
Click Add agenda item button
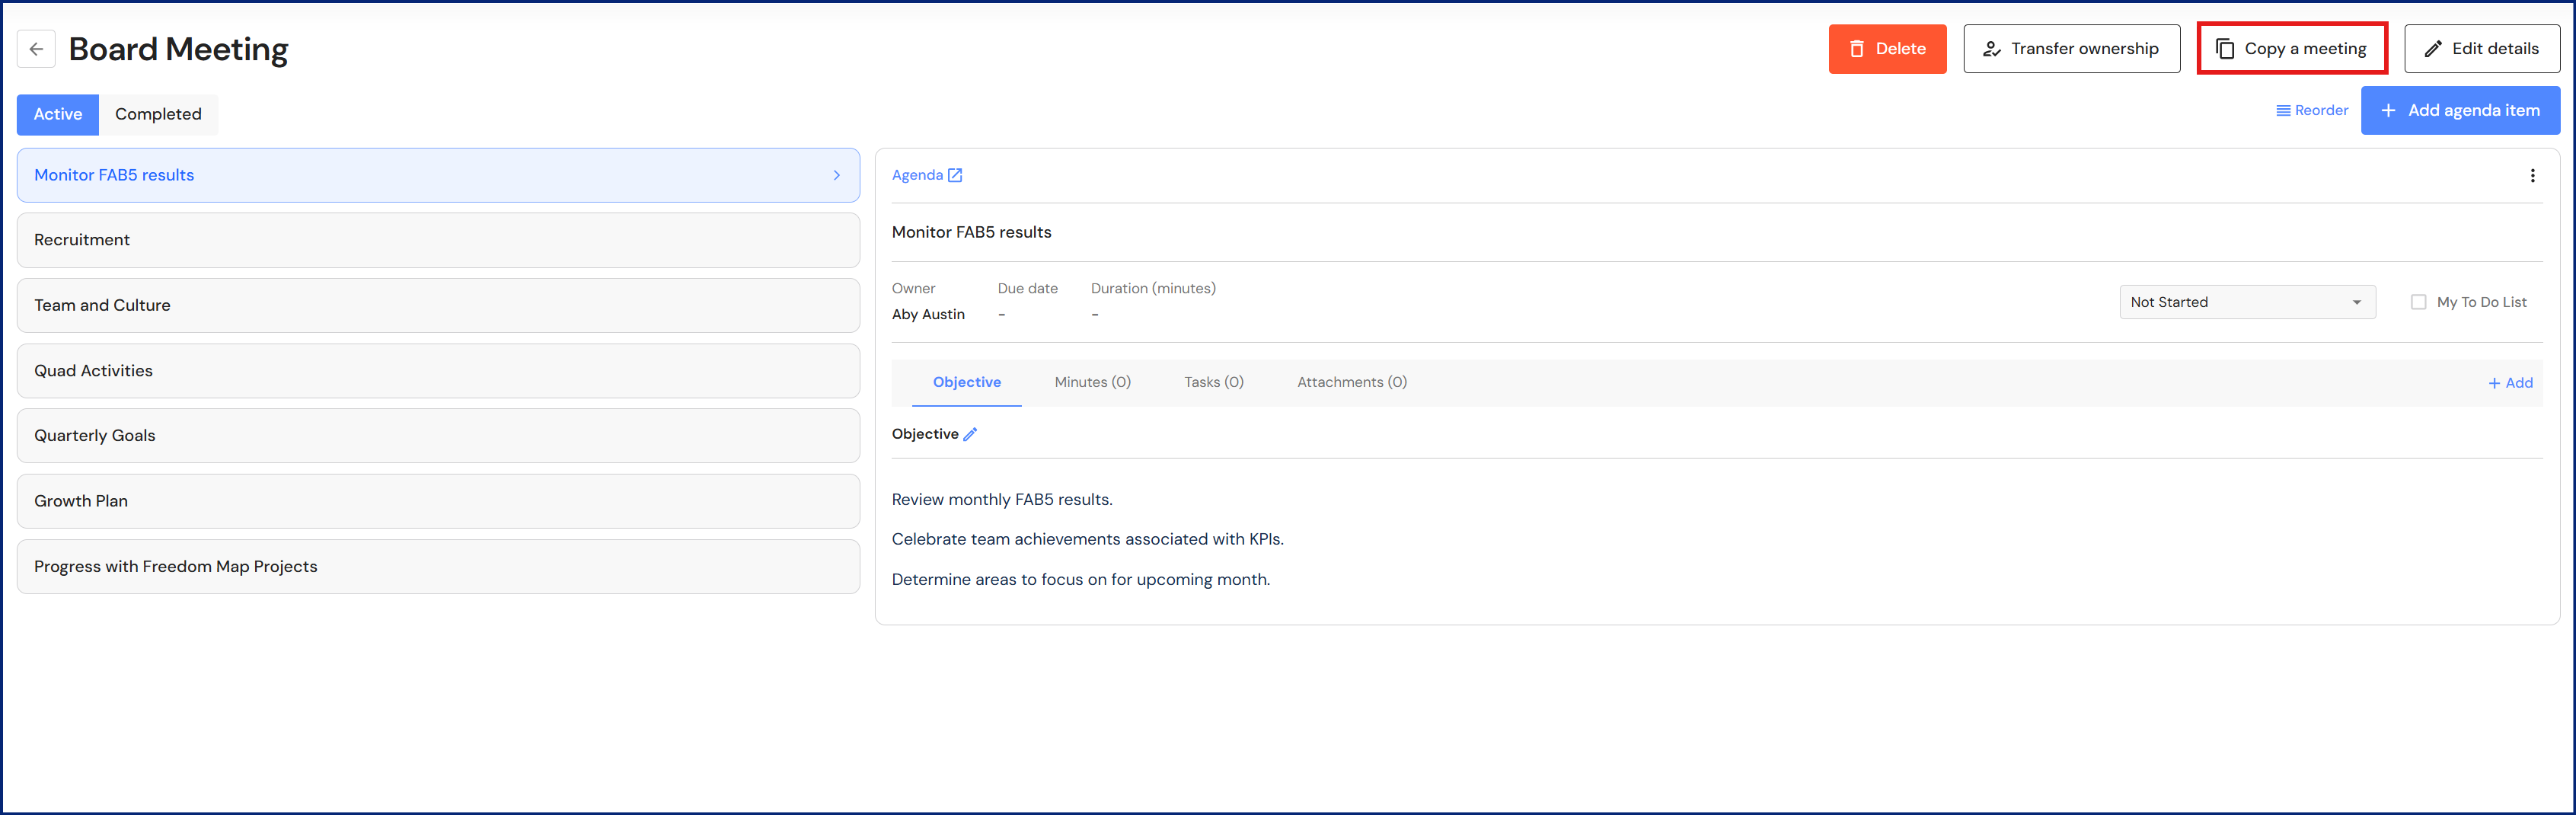(x=2459, y=111)
